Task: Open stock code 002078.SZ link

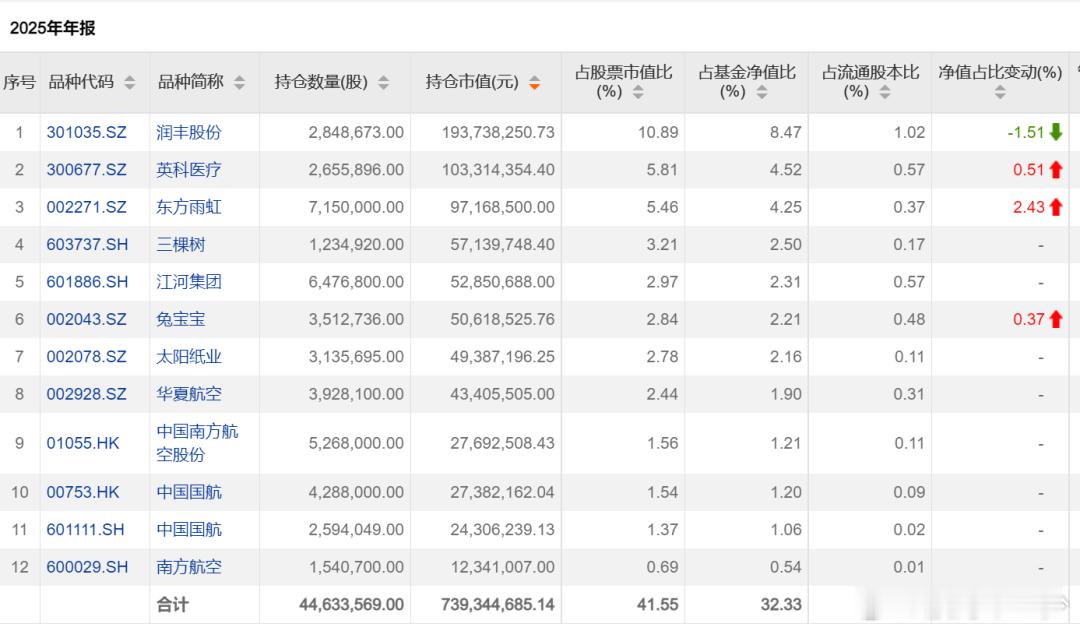Action: click(x=87, y=357)
